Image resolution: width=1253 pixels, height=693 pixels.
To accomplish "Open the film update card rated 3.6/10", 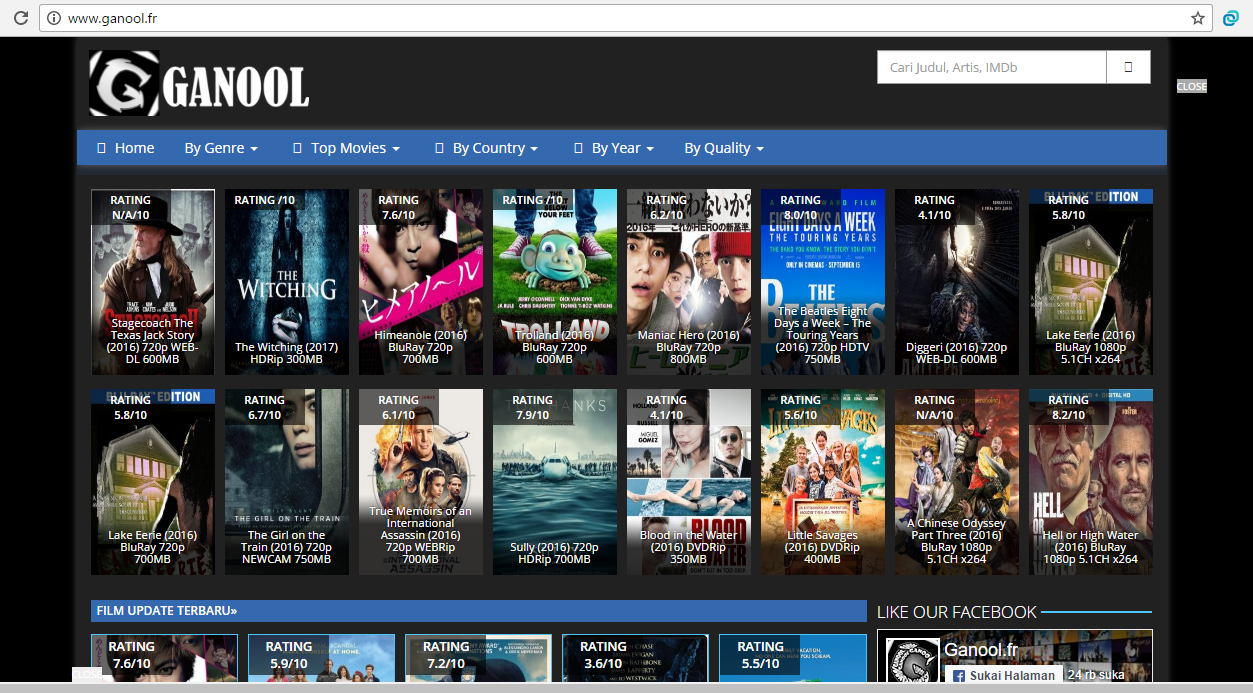I will tap(635, 658).
